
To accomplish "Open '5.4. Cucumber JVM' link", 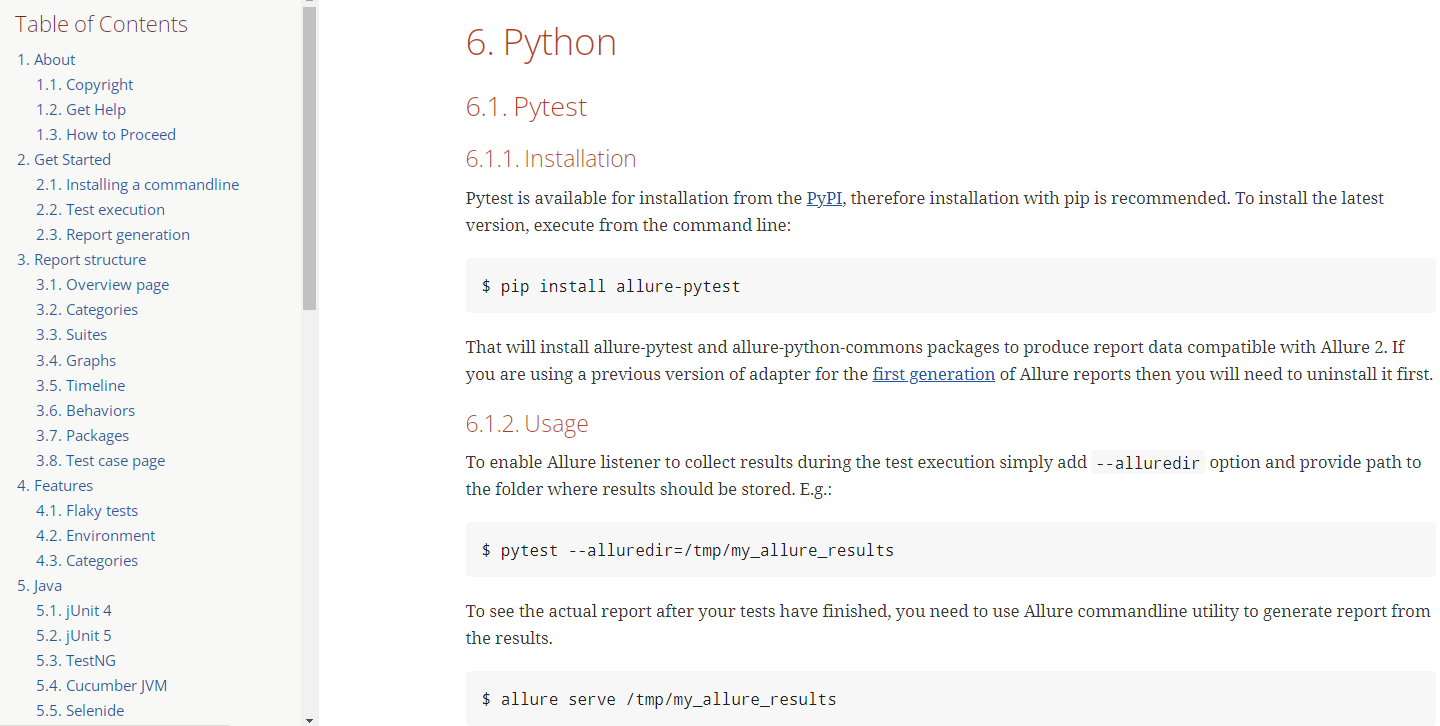I will click(102, 685).
